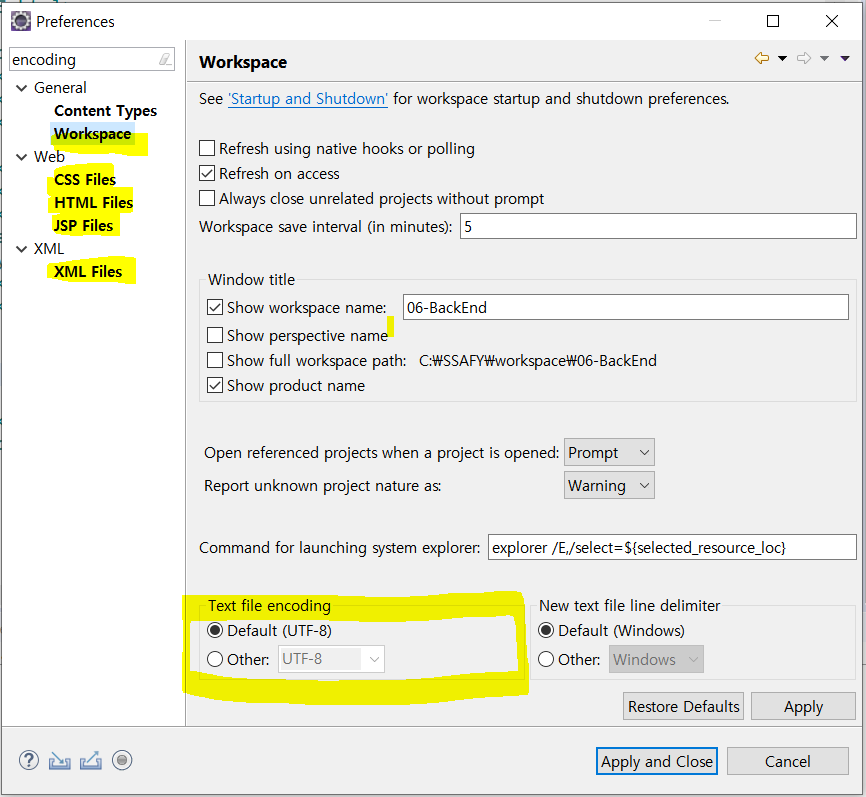Select Other text file encoding radio
This screenshot has width=866, height=797.
click(x=215, y=659)
